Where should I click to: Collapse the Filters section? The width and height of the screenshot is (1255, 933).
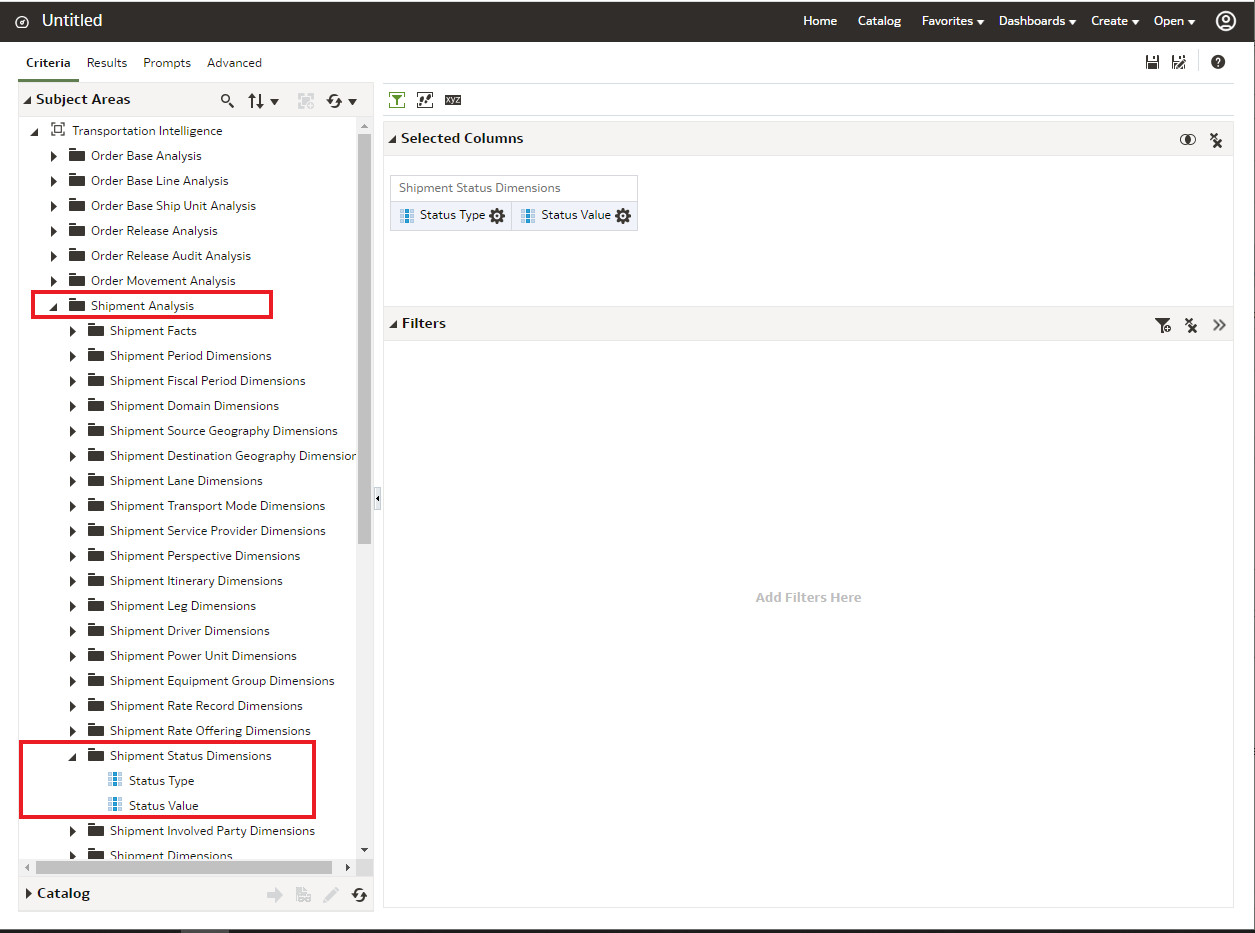(393, 324)
